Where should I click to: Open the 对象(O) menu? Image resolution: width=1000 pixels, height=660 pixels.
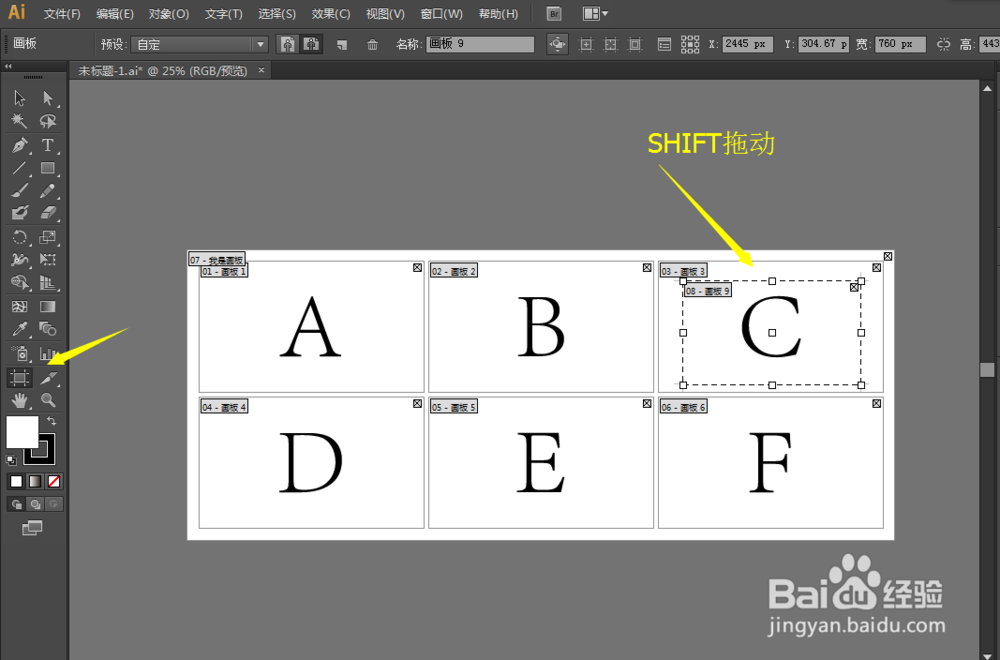click(x=169, y=14)
